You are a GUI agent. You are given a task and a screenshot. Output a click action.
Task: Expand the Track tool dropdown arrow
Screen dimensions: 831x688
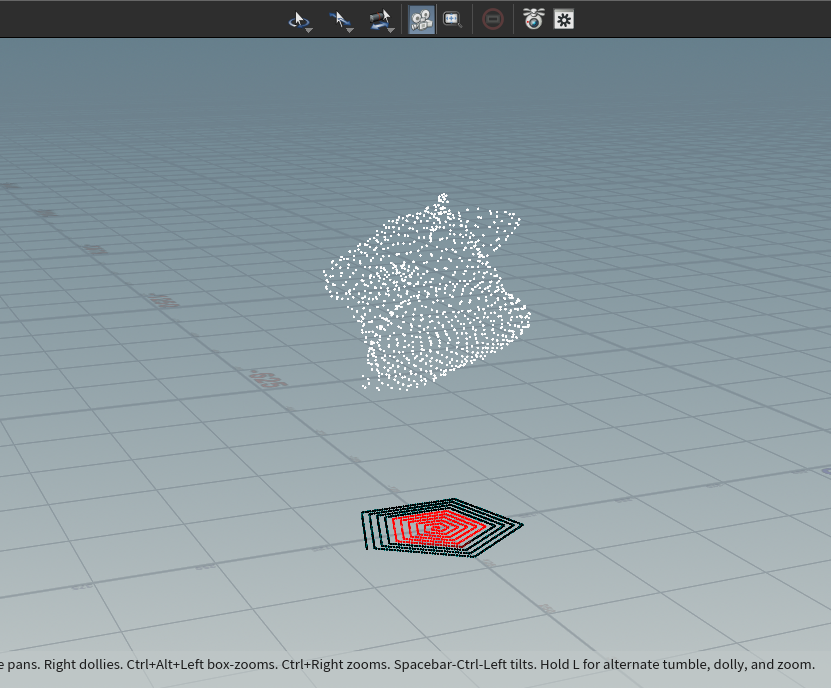tap(350, 30)
